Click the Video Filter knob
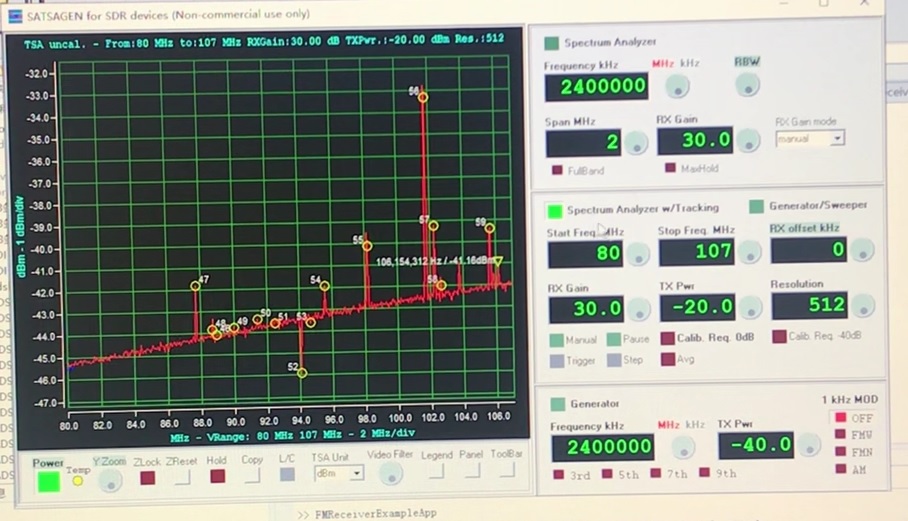908x521 pixels. pyautogui.click(x=391, y=476)
